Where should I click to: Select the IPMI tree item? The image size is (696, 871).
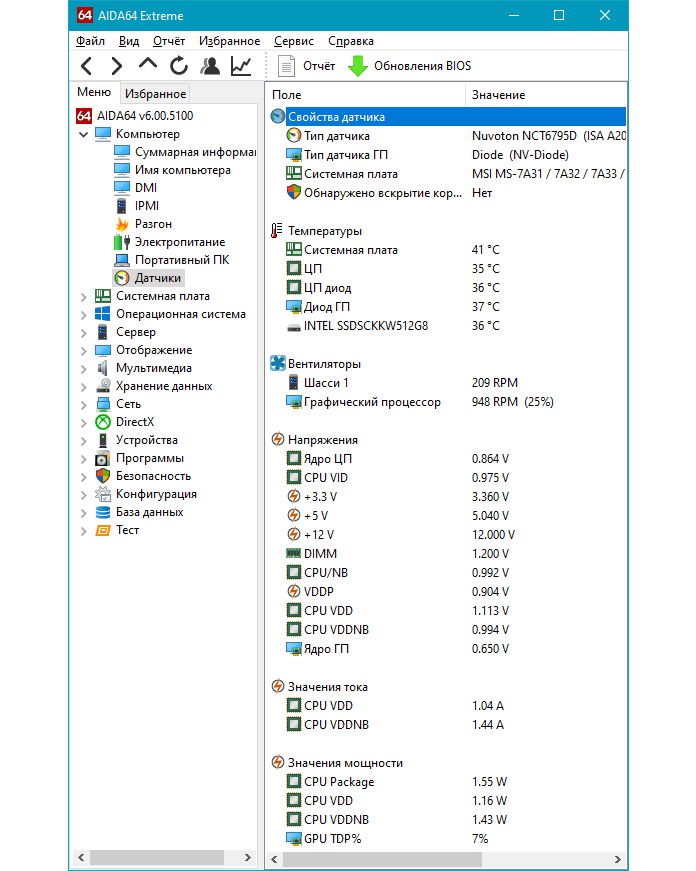coord(137,206)
